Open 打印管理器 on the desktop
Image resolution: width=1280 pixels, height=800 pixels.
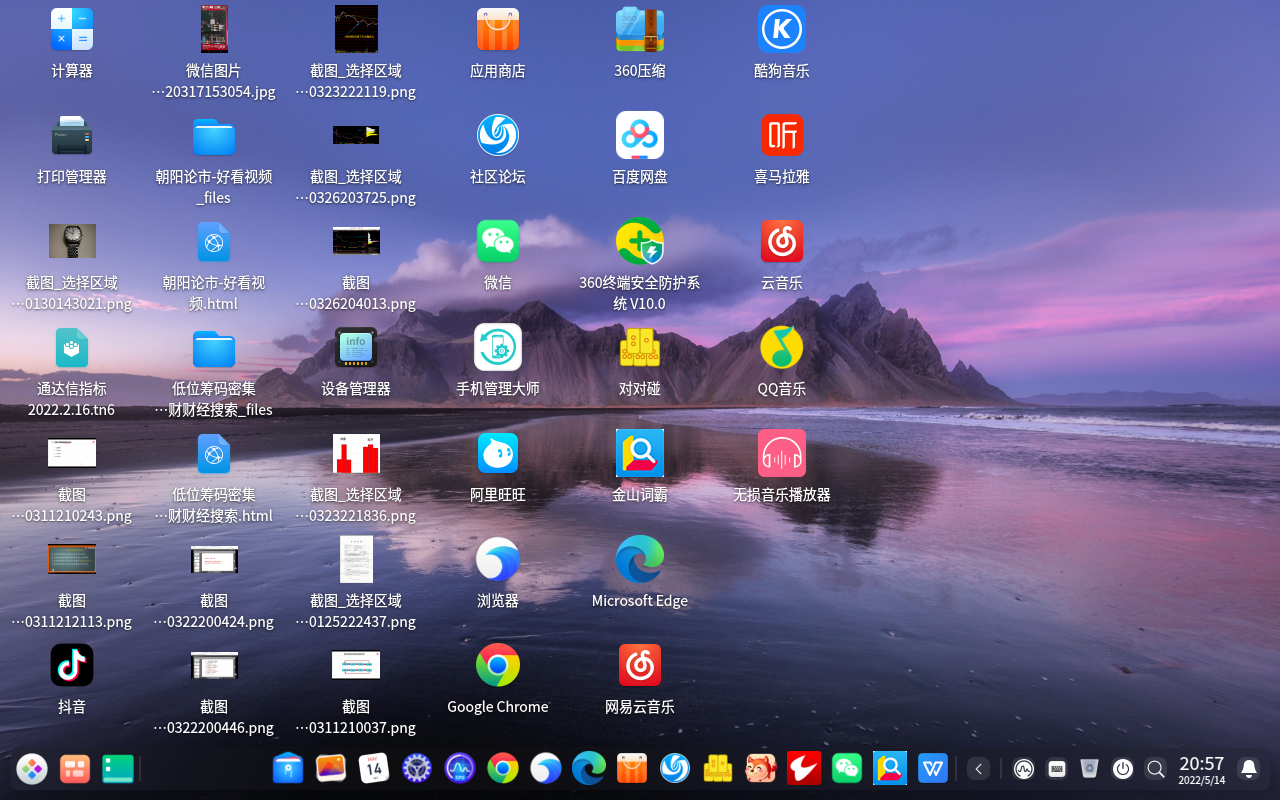pyautogui.click(x=72, y=136)
